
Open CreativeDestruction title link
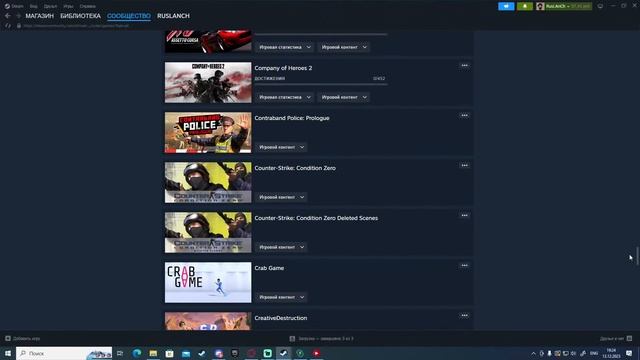click(281, 318)
